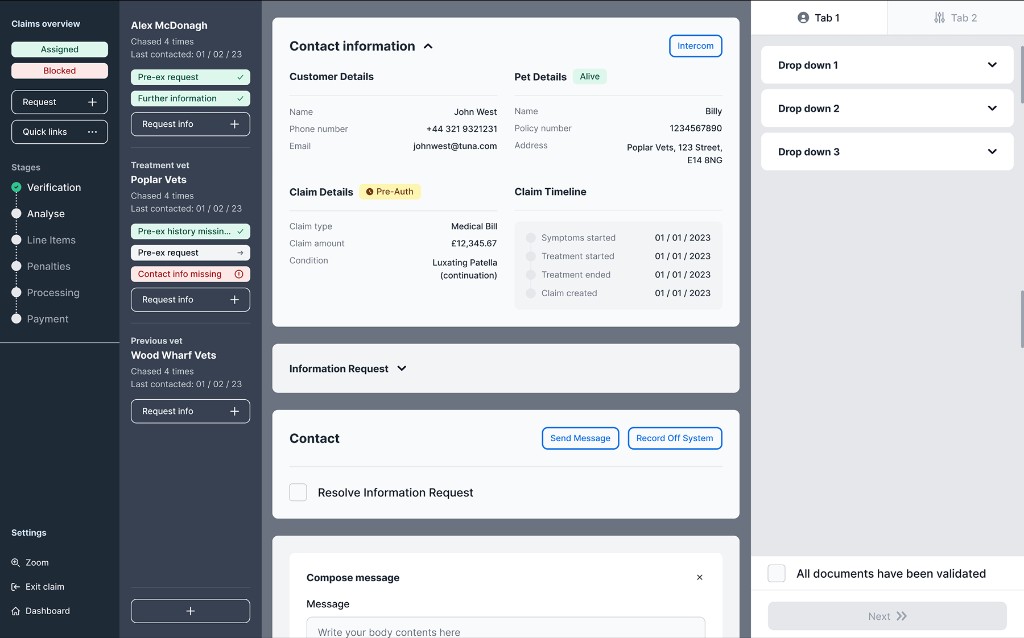
Task: Click into the Message body input field
Action: click(505, 628)
